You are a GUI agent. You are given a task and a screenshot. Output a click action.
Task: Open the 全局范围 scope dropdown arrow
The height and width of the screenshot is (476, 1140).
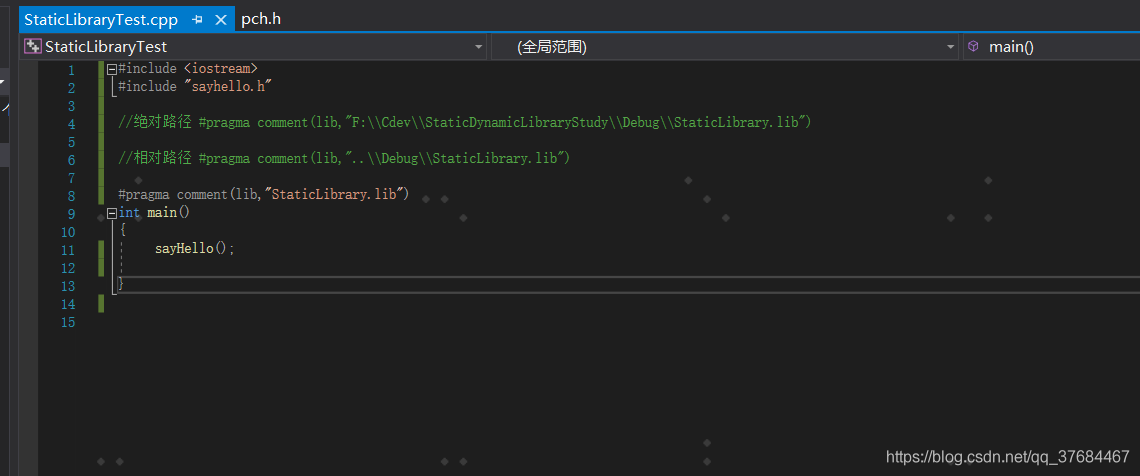[x=951, y=47]
